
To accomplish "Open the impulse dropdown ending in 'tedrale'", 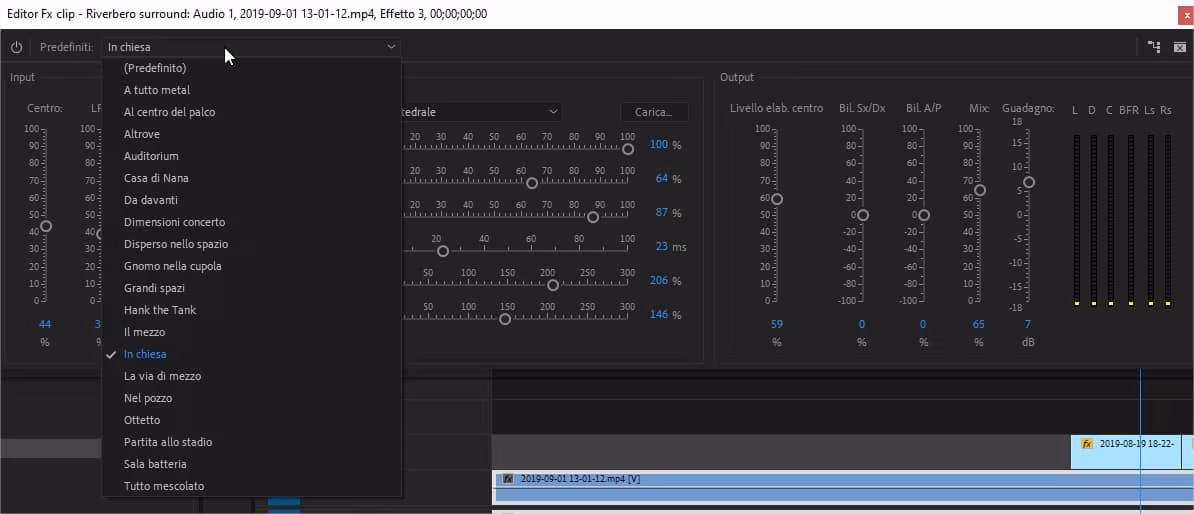I will tap(480, 112).
